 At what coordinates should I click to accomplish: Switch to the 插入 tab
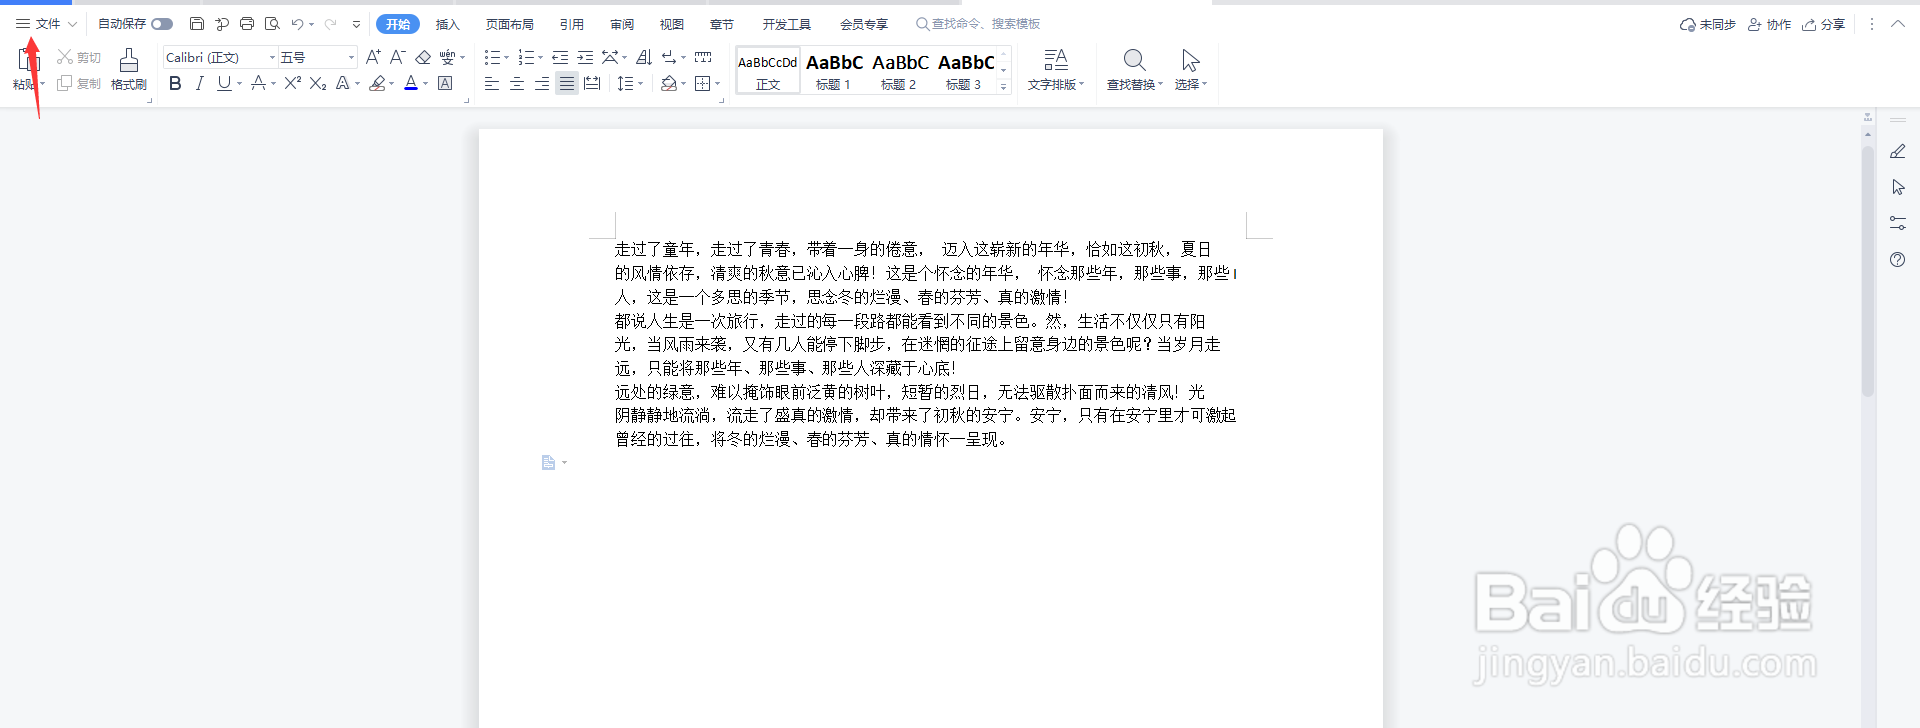tap(448, 24)
